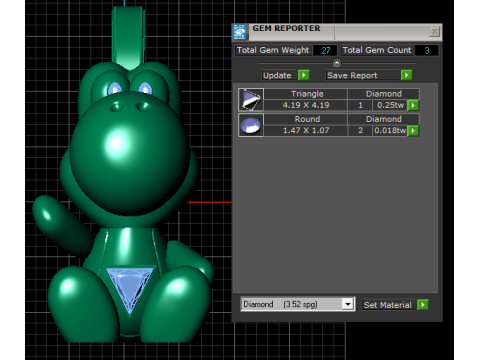Select the left eye round gem on model
Viewport: 480px width, 360px height.
coord(114,89)
